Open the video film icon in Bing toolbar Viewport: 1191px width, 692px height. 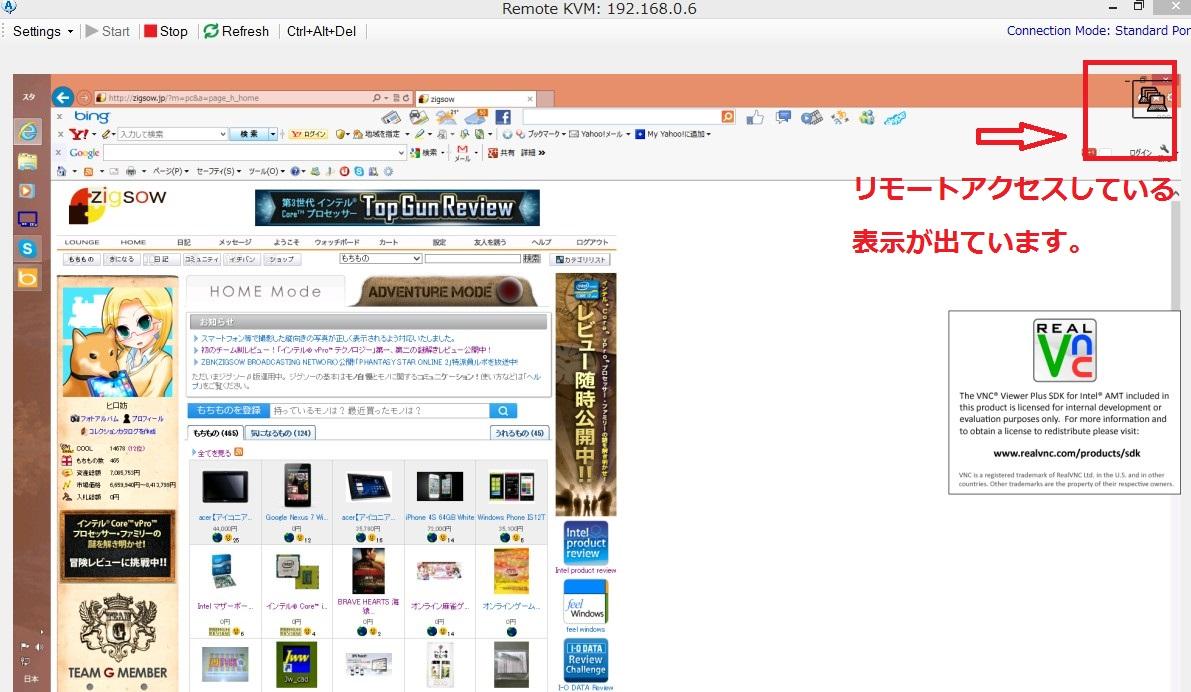pos(811,117)
